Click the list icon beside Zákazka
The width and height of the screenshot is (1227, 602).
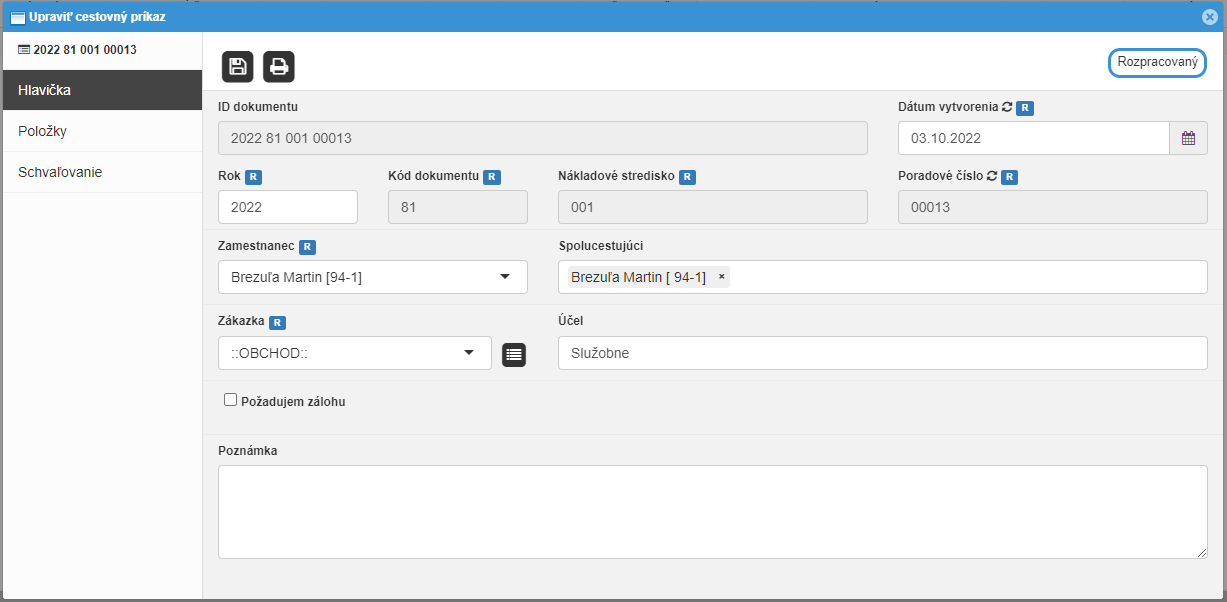[513, 354]
